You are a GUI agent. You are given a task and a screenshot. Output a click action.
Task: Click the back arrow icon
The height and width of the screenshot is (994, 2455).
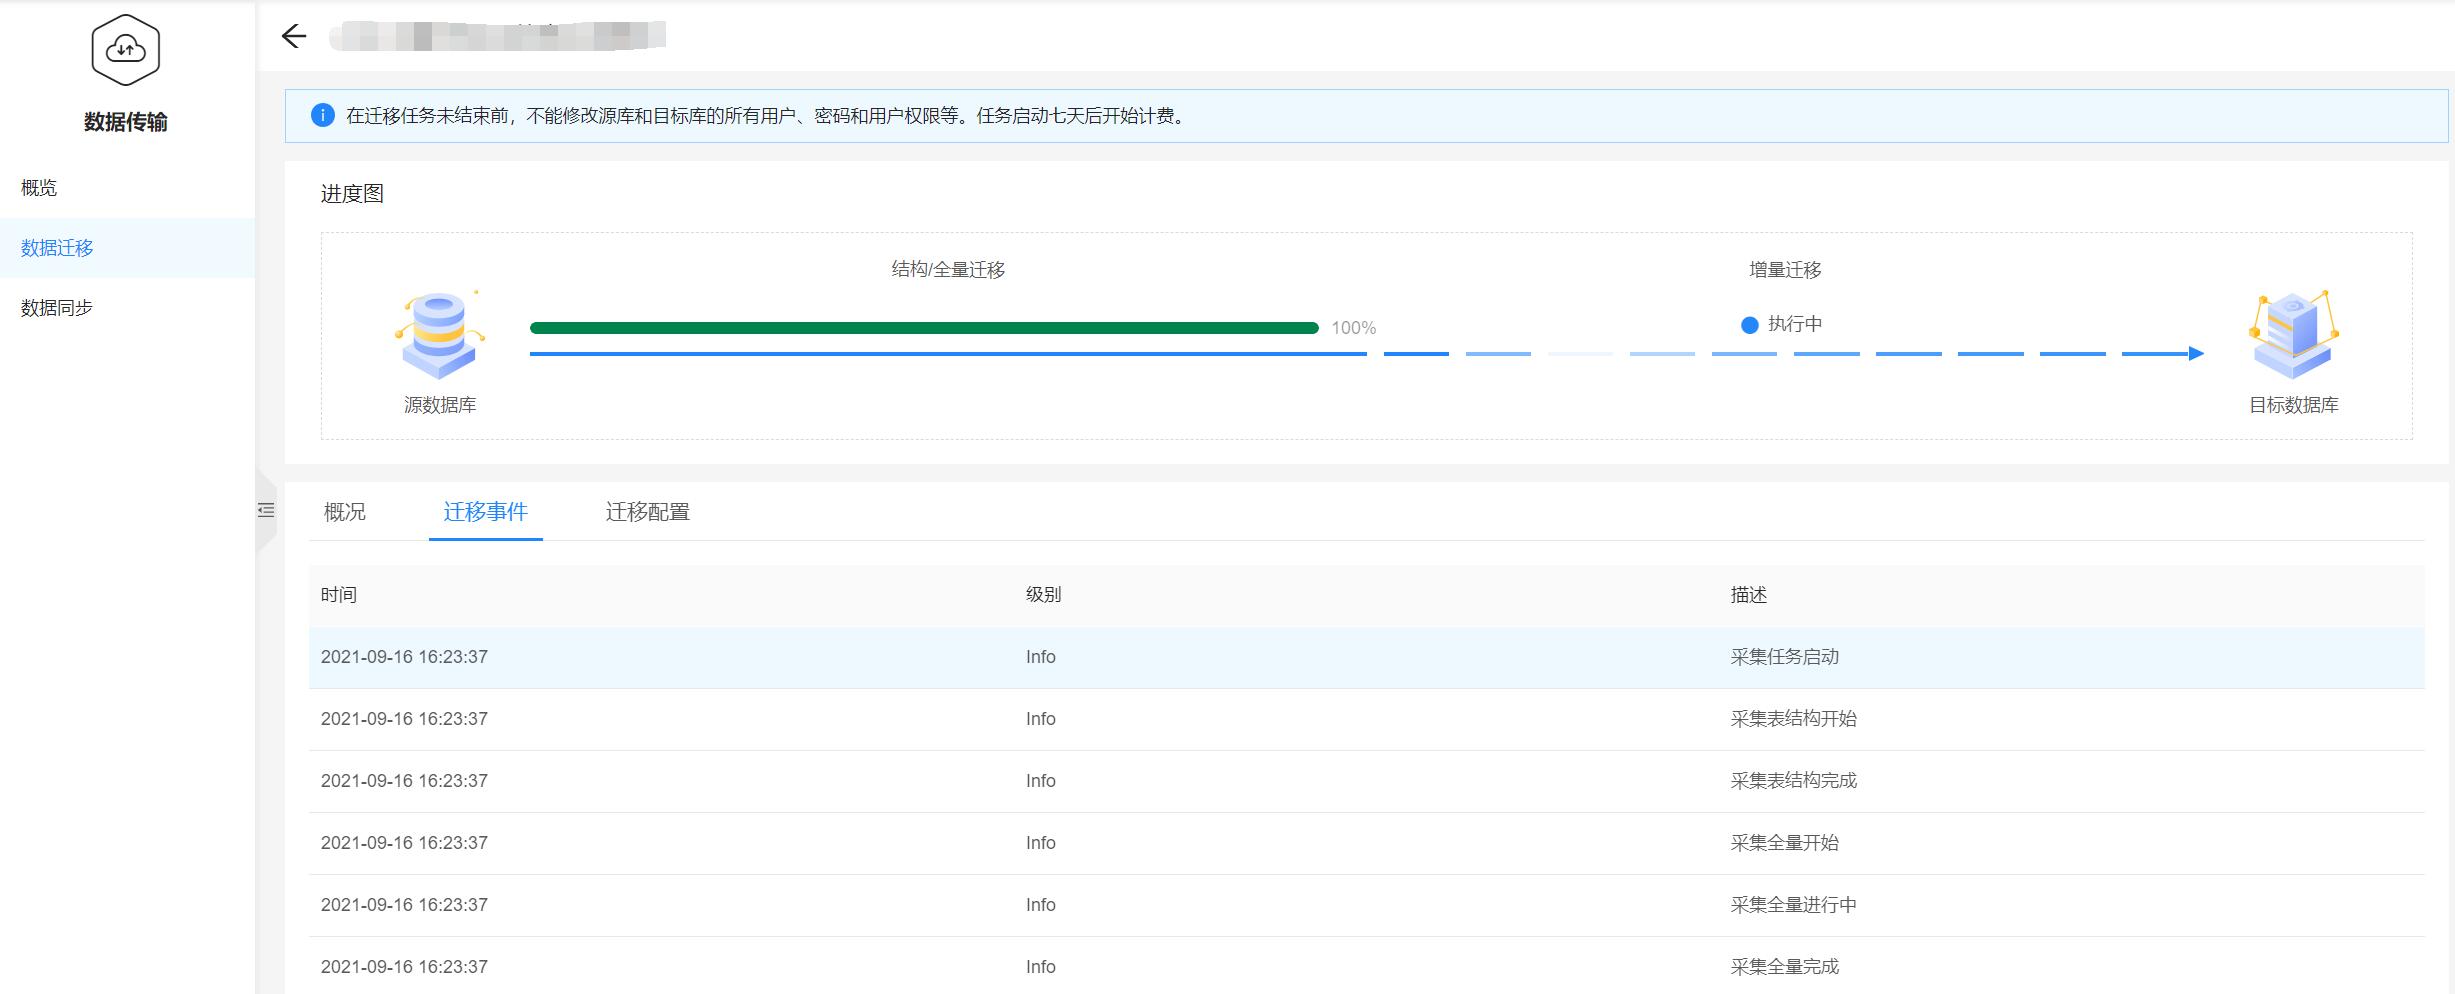pyautogui.click(x=294, y=36)
